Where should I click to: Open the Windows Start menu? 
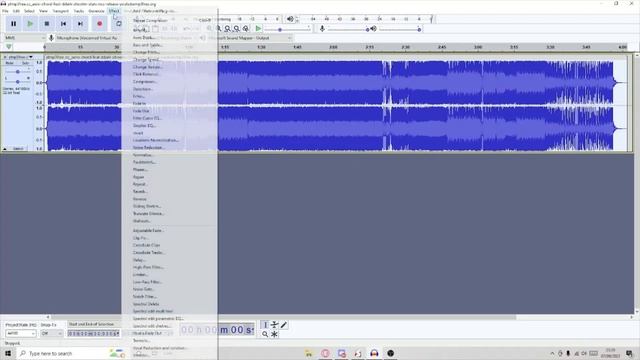point(8,353)
